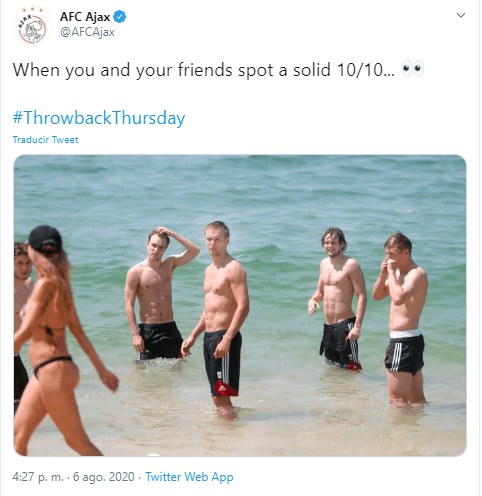
Task: Expand the tweet options chevron
Action: click(x=460, y=15)
